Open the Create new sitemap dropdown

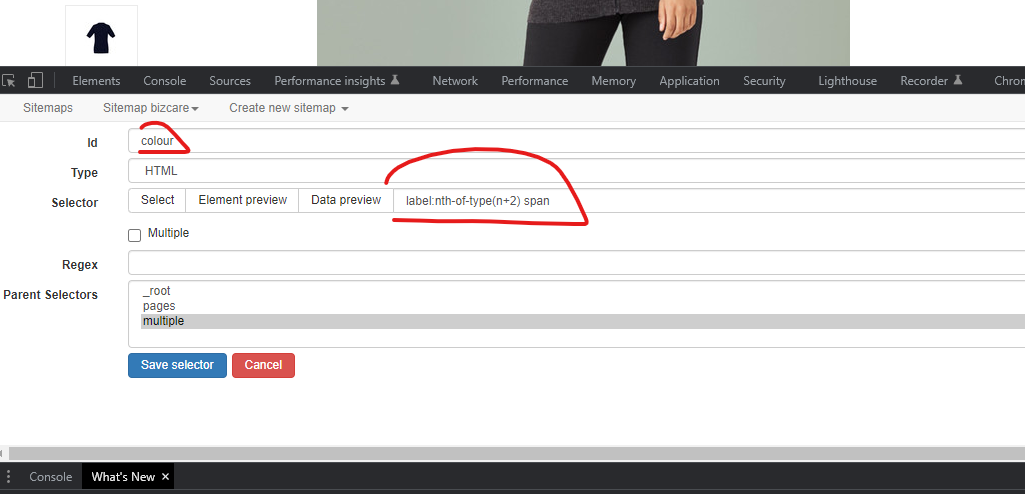(288, 108)
